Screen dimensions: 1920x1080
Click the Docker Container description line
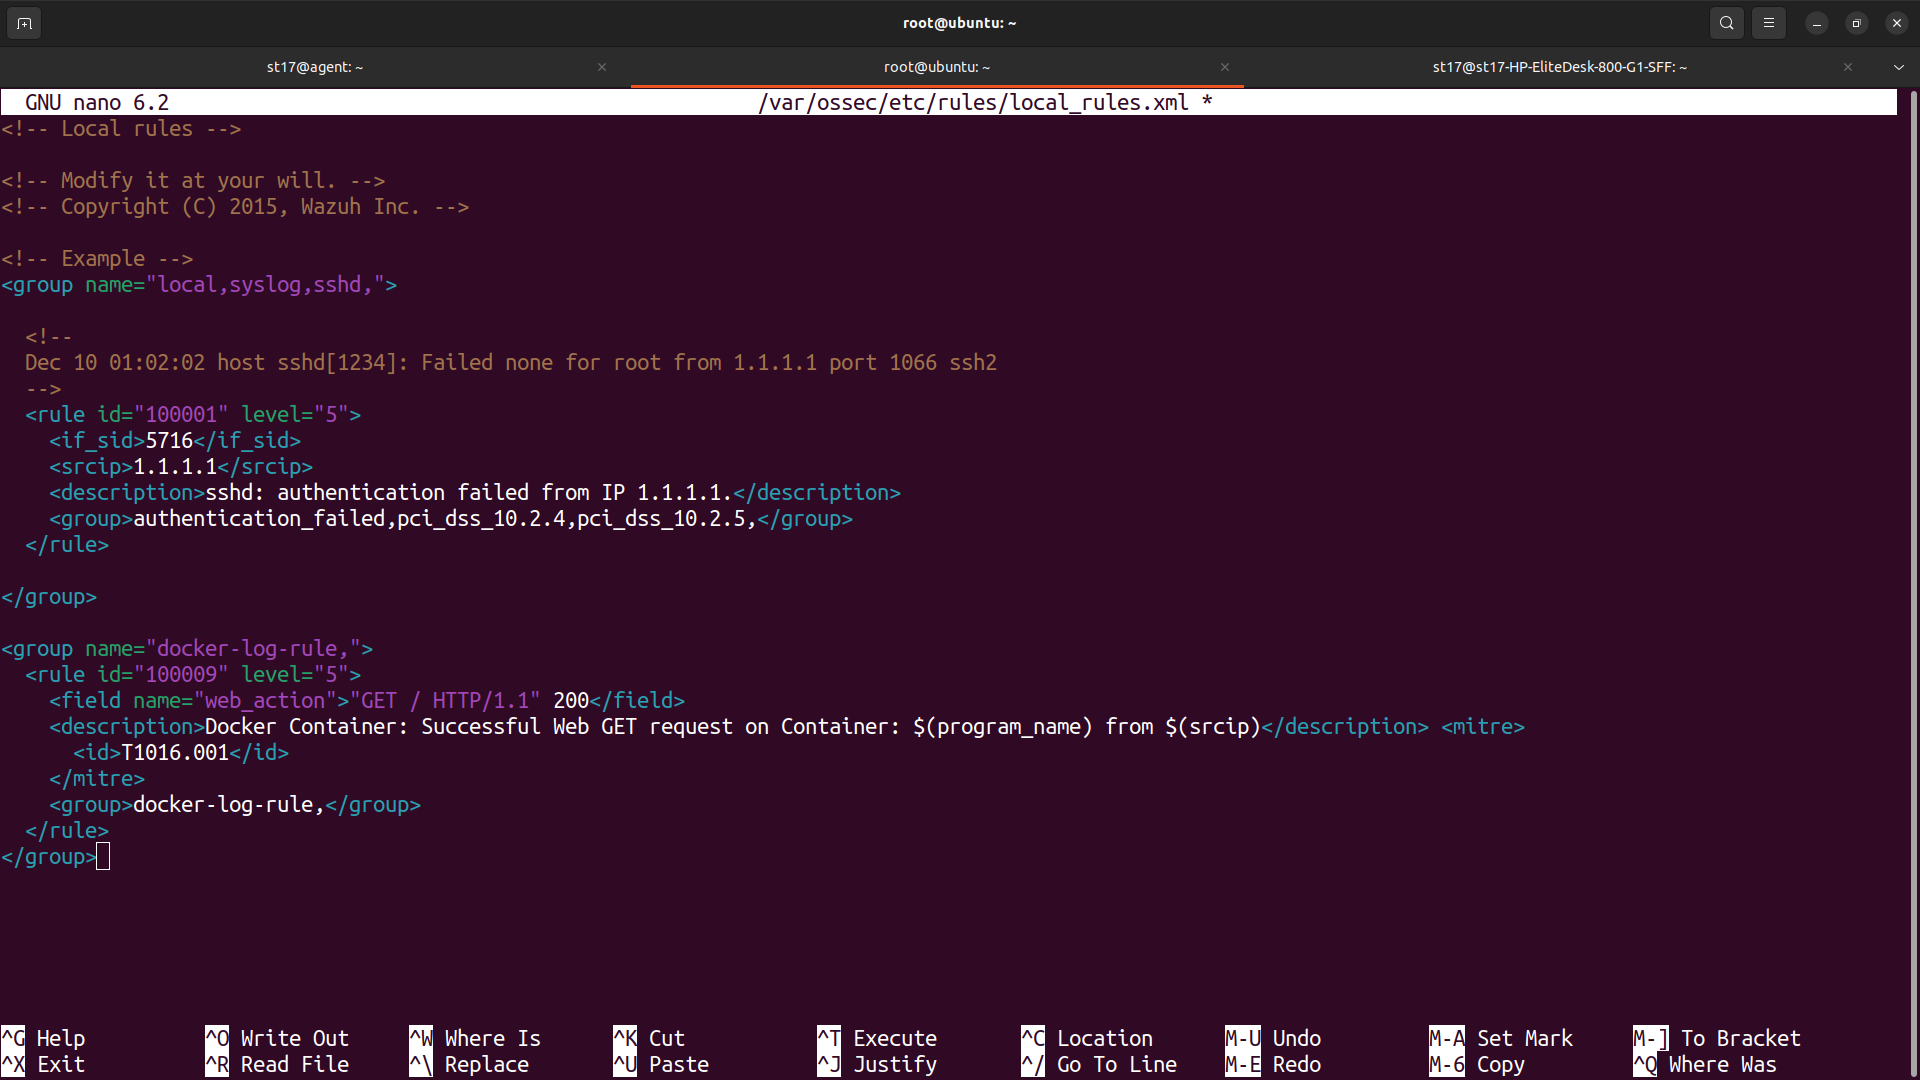[x=739, y=726]
